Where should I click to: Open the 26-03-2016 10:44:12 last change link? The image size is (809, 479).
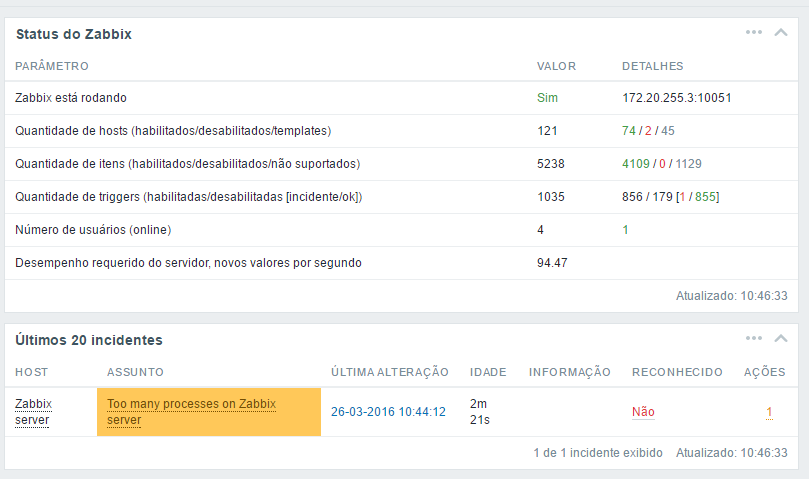click(x=388, y=411)
